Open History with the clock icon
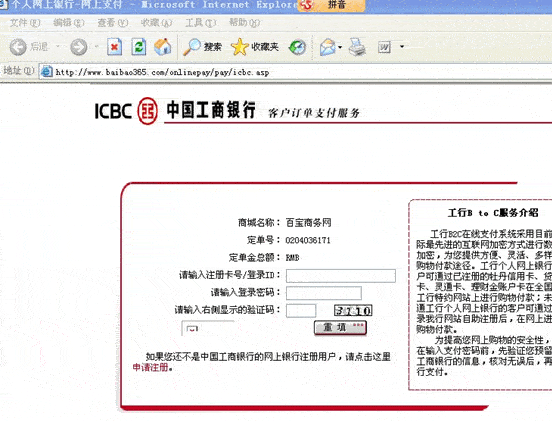 (x=297, y=47)
